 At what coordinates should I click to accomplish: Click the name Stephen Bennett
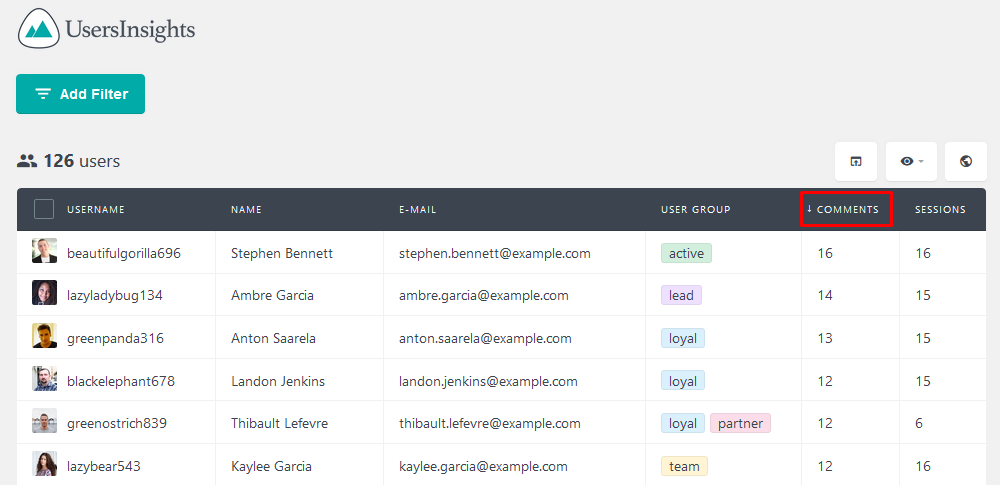point(282,253)
